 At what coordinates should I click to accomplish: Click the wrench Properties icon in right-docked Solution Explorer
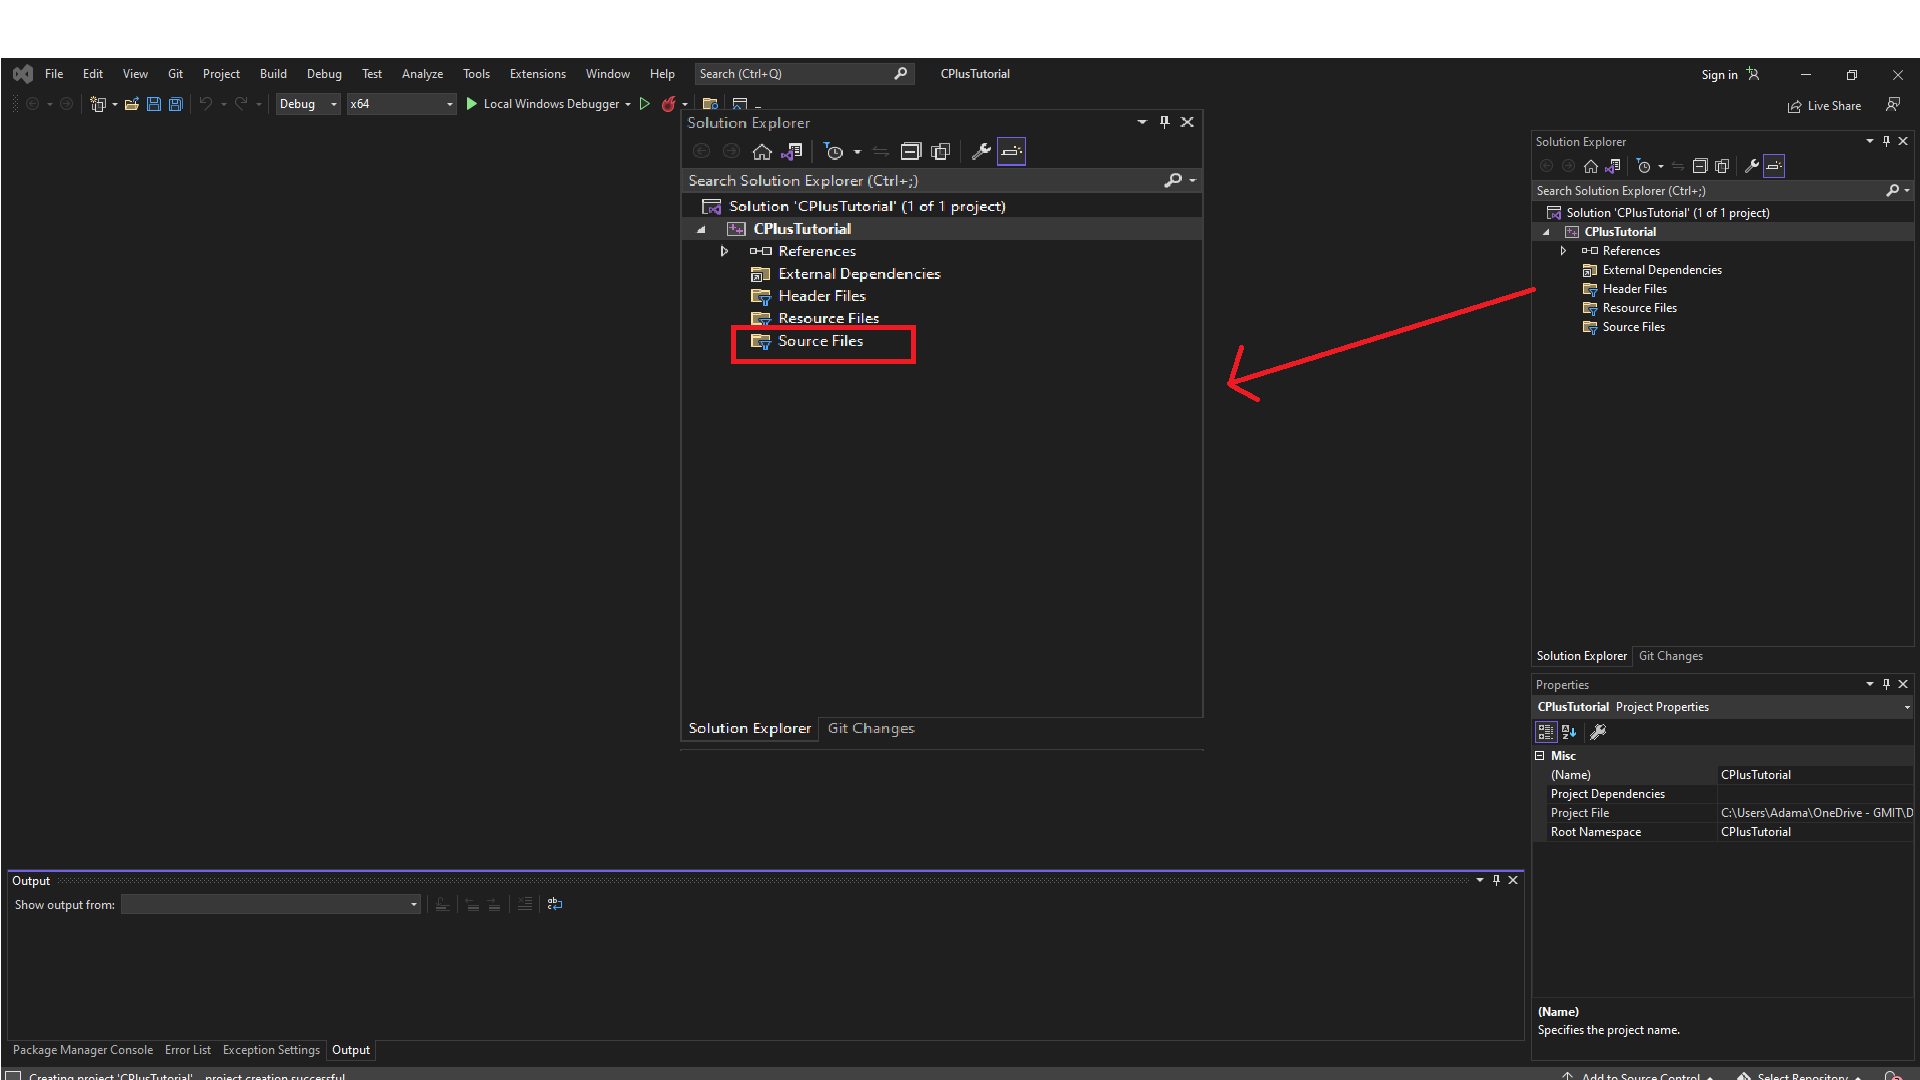pyautogui.click(x=1751, y=166)
